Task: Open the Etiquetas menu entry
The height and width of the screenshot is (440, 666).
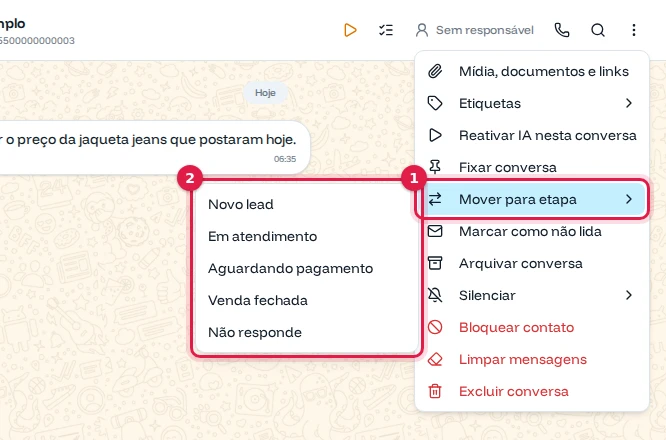Action: 532,103
